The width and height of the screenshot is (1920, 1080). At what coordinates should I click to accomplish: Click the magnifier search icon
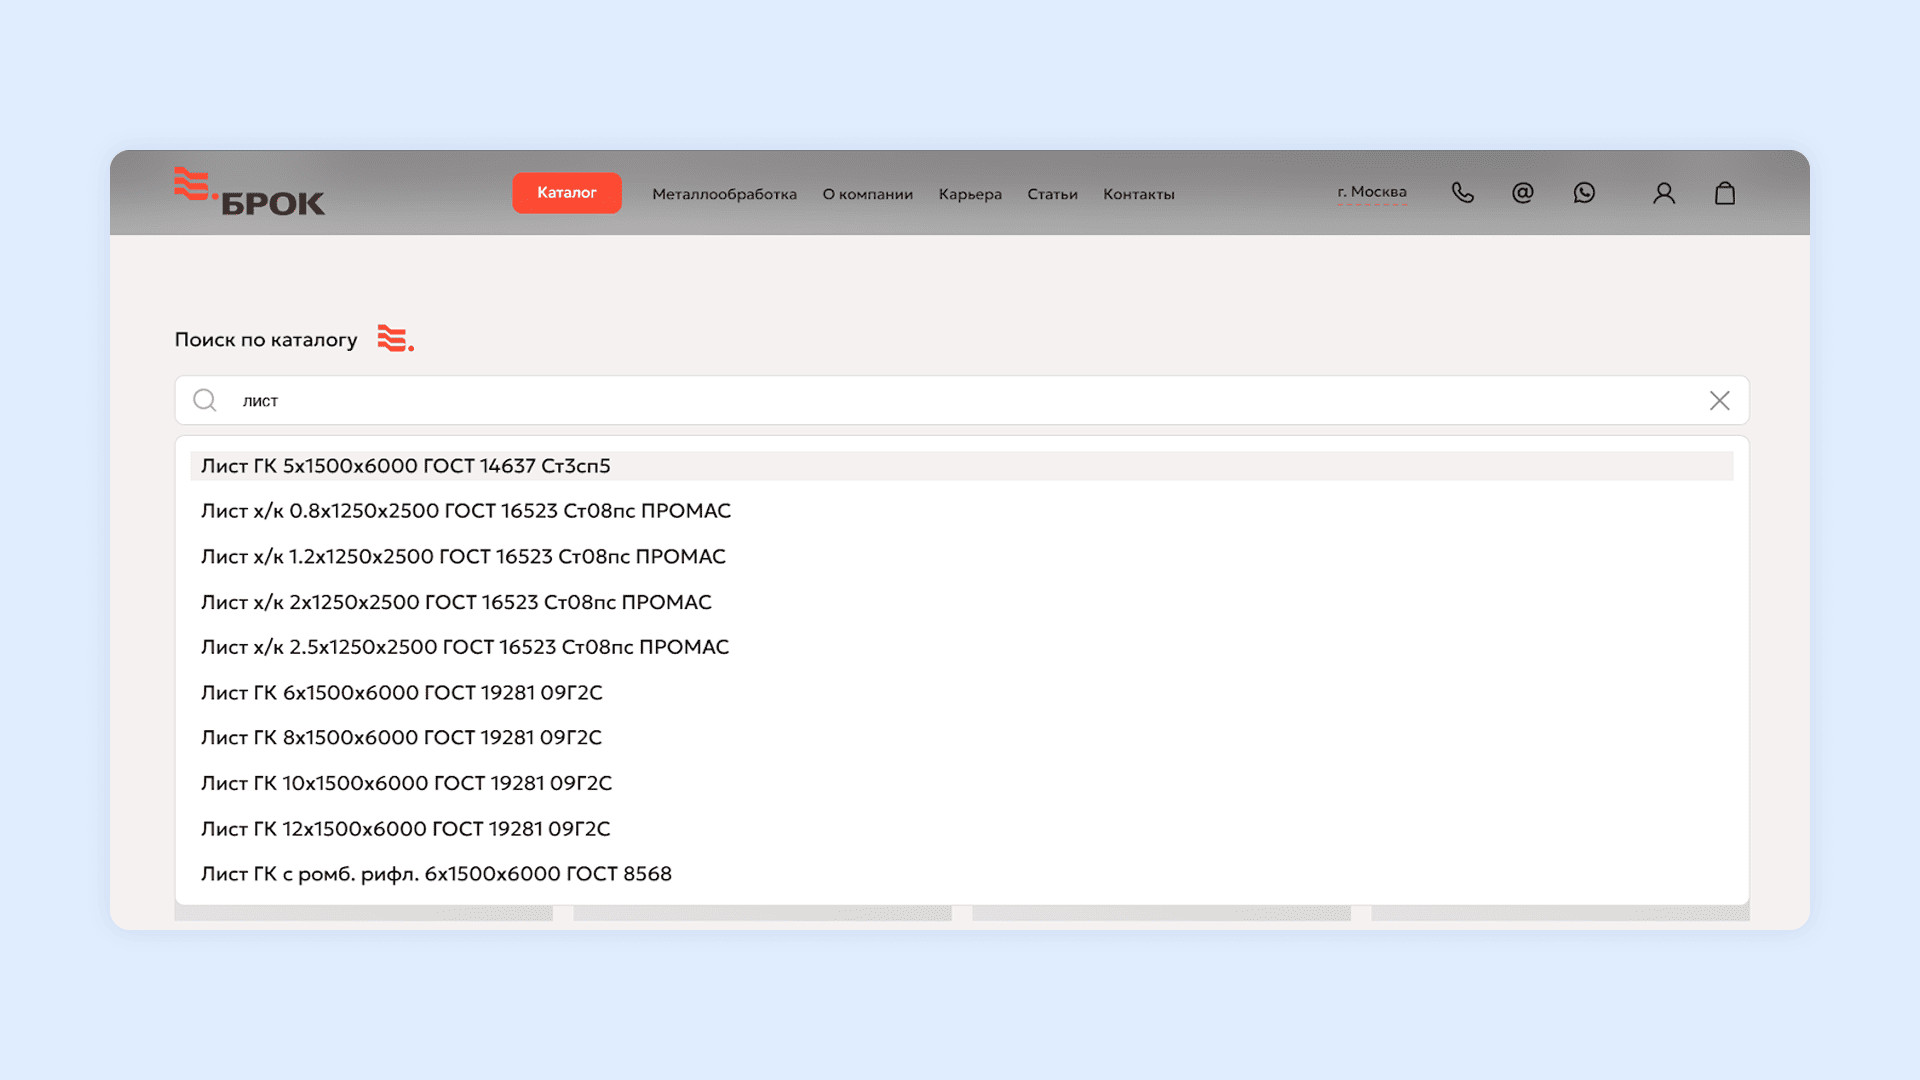pyautogui.click(x=205, y=401)
